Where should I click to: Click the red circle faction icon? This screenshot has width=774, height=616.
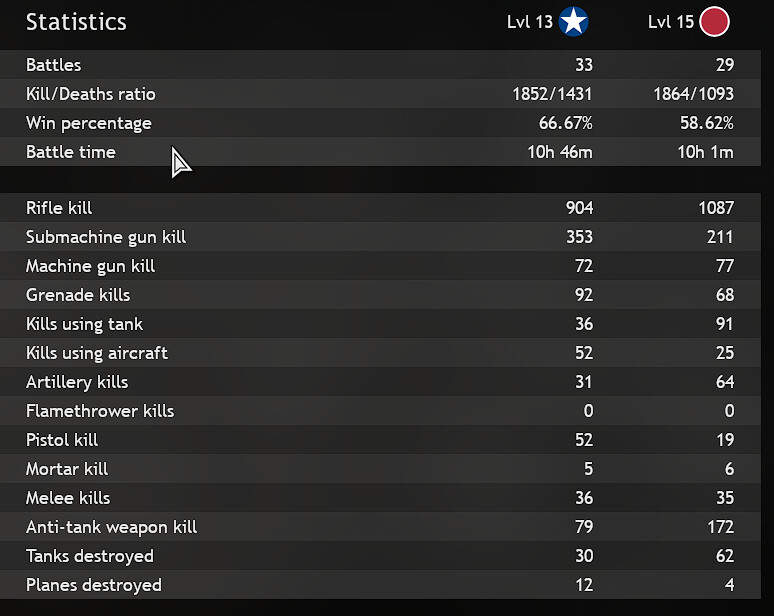pos(714,21)
